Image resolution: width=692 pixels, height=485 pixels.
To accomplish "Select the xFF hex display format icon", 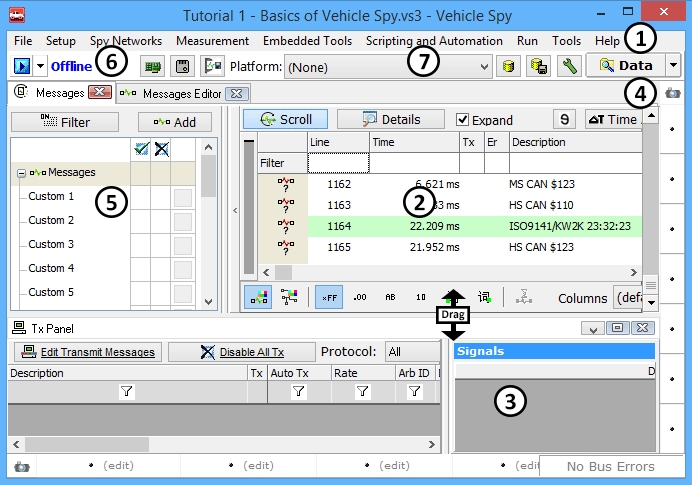I will 328,297.
